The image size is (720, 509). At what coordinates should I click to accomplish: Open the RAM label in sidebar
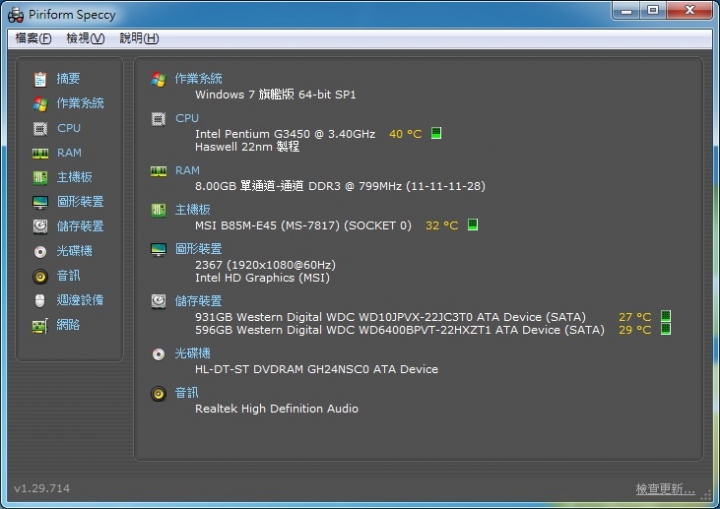(x=69, y=153)
